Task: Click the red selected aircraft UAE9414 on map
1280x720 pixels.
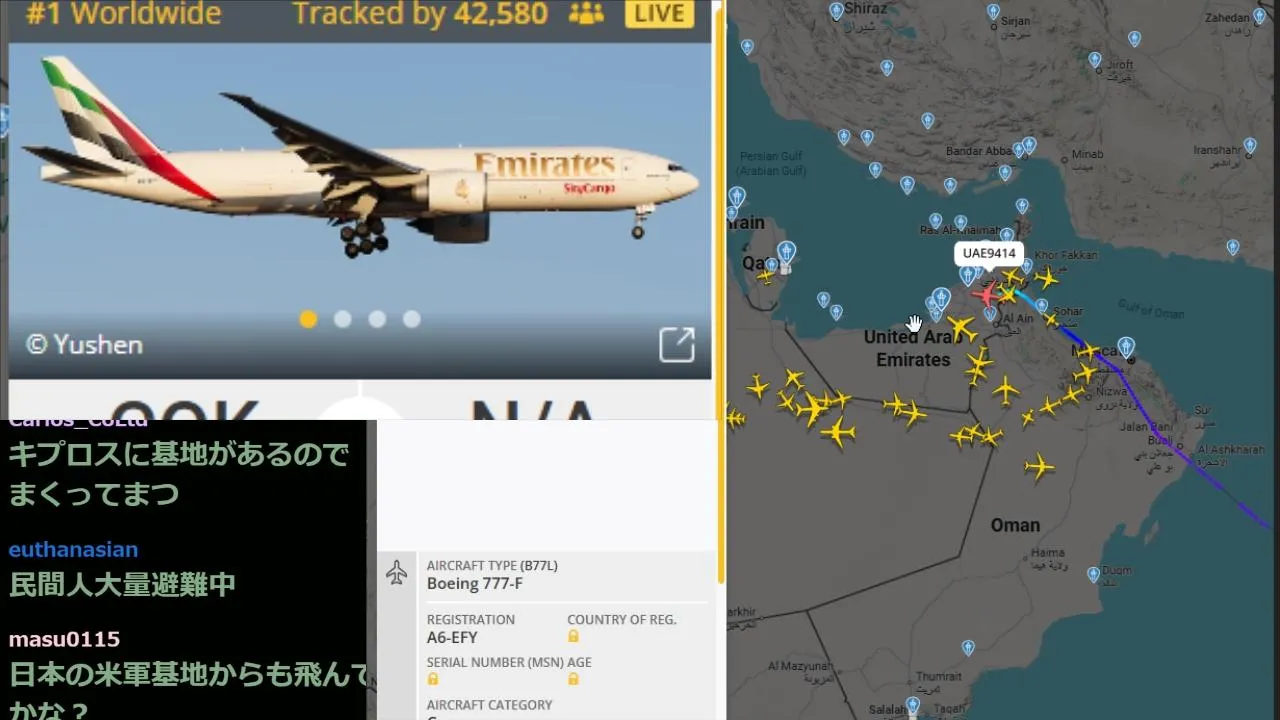Action: tap(987, 295)
